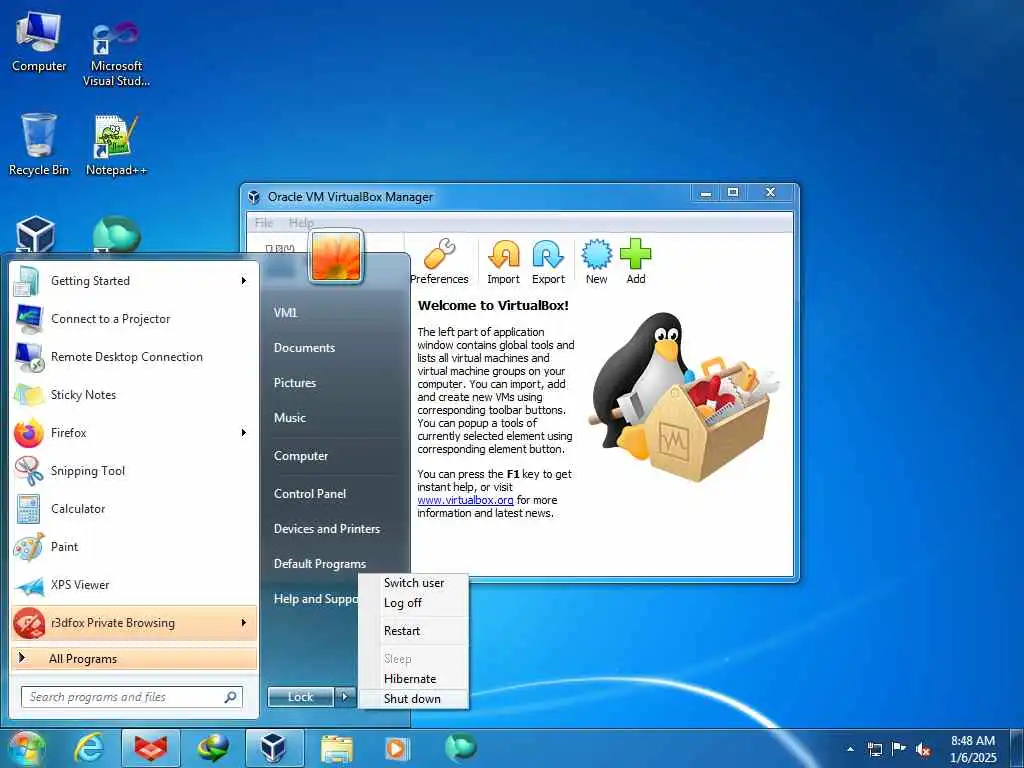Select Hibernate from the power menu
This screenshot has width=1024, height=768.
(x=413, y=679)
